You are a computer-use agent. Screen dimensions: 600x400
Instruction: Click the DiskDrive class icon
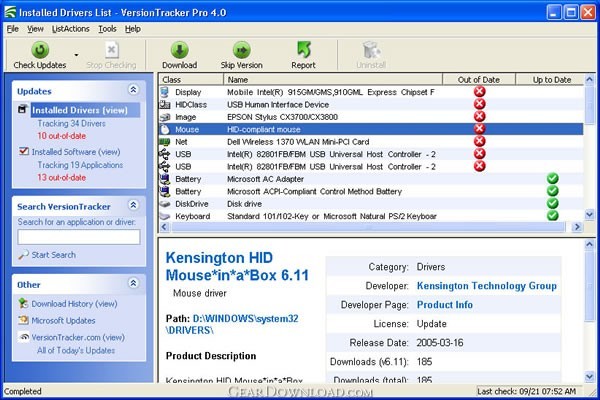[x=165, y=204]
